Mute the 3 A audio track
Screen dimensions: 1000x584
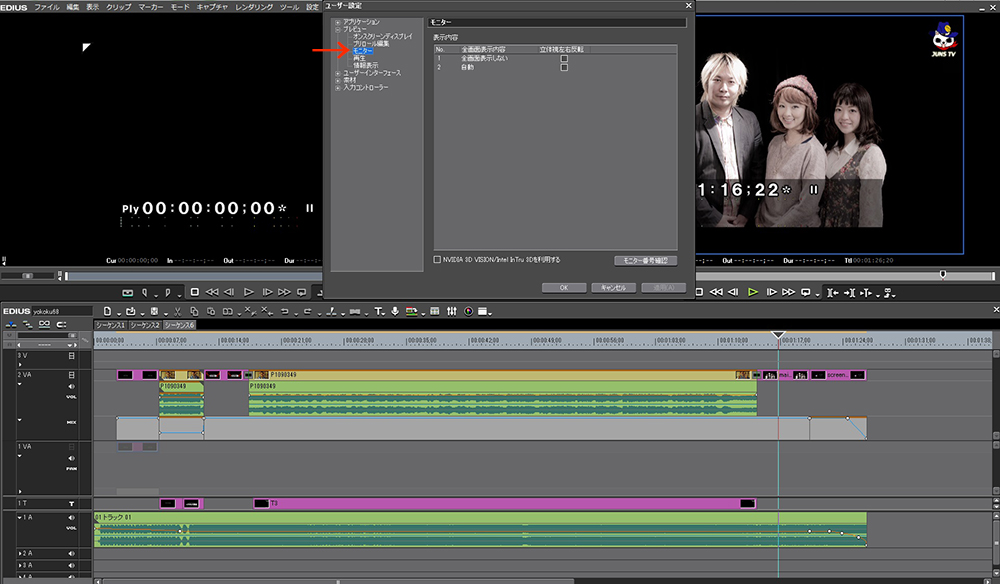[x=71, y=566]
